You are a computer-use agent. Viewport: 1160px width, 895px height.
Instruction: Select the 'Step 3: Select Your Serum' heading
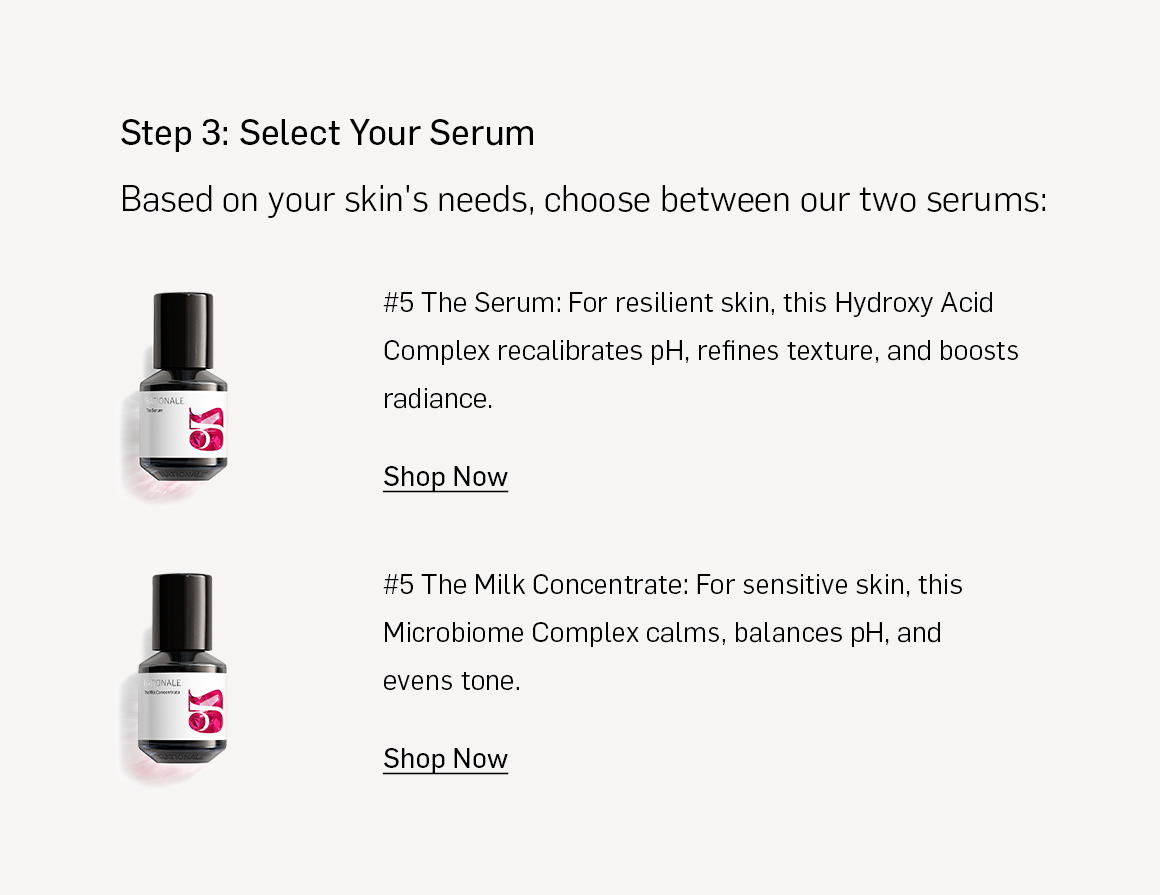[x=327, y=133]
